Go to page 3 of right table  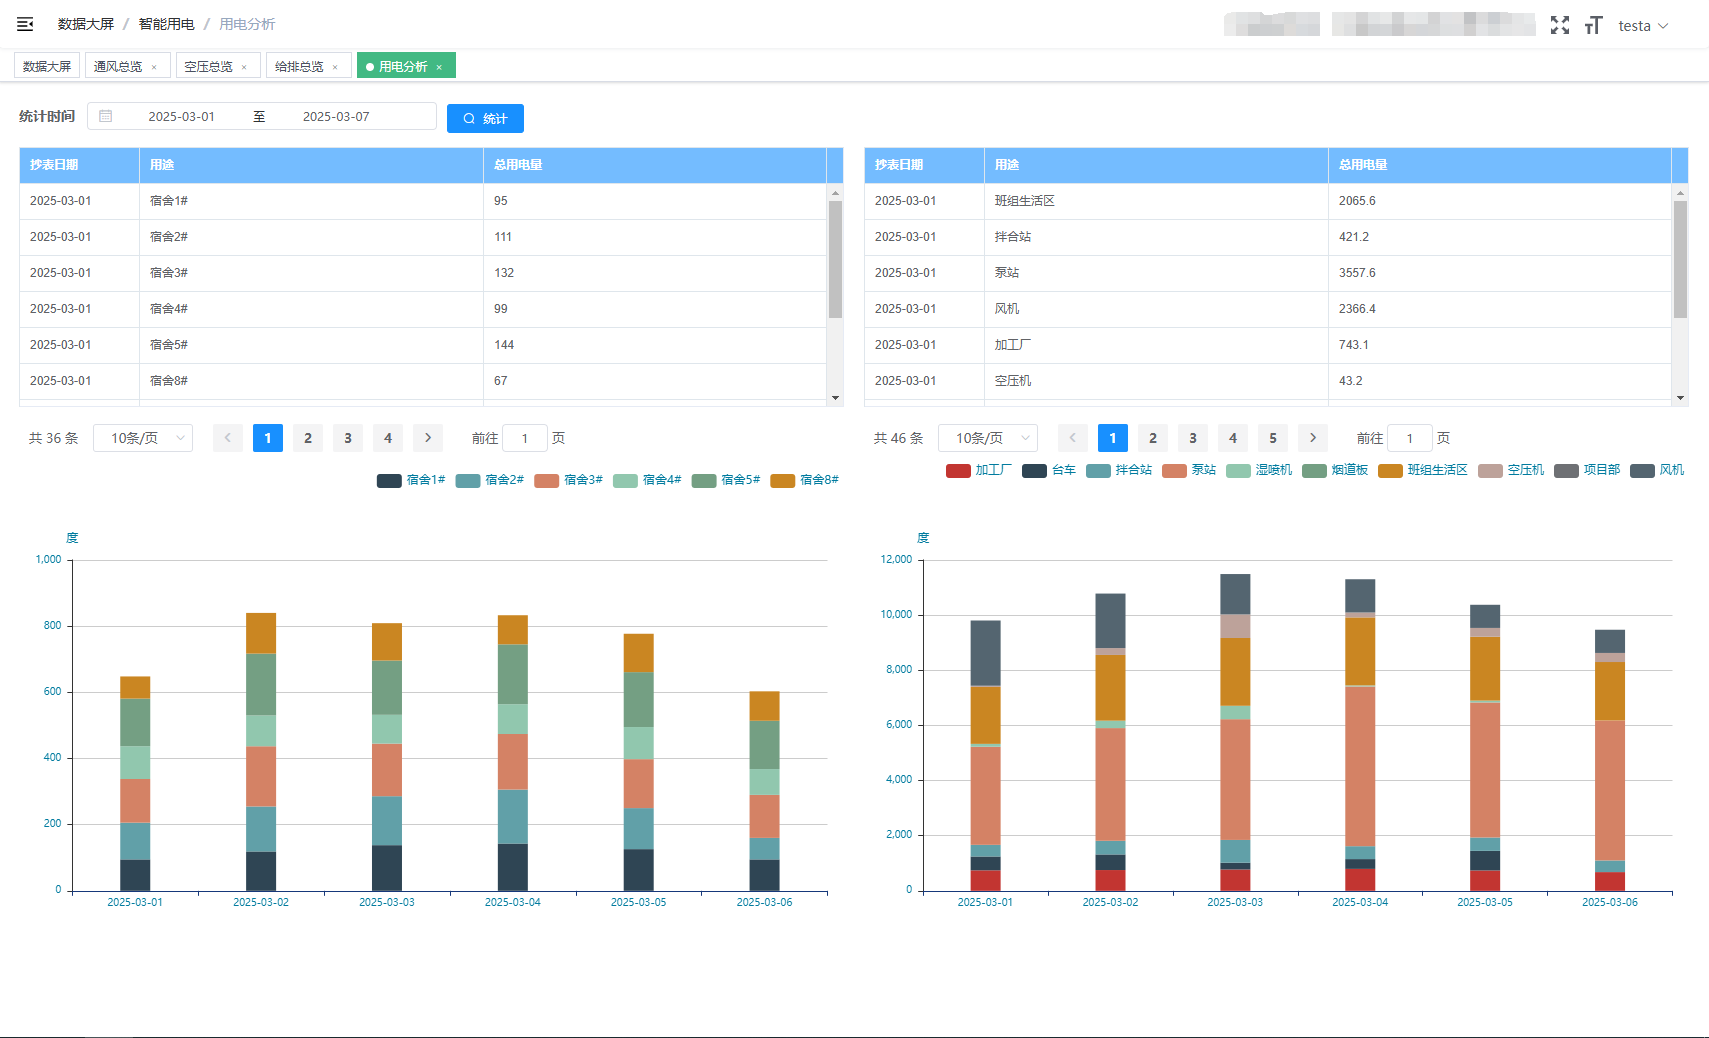tap(1193, 438)
